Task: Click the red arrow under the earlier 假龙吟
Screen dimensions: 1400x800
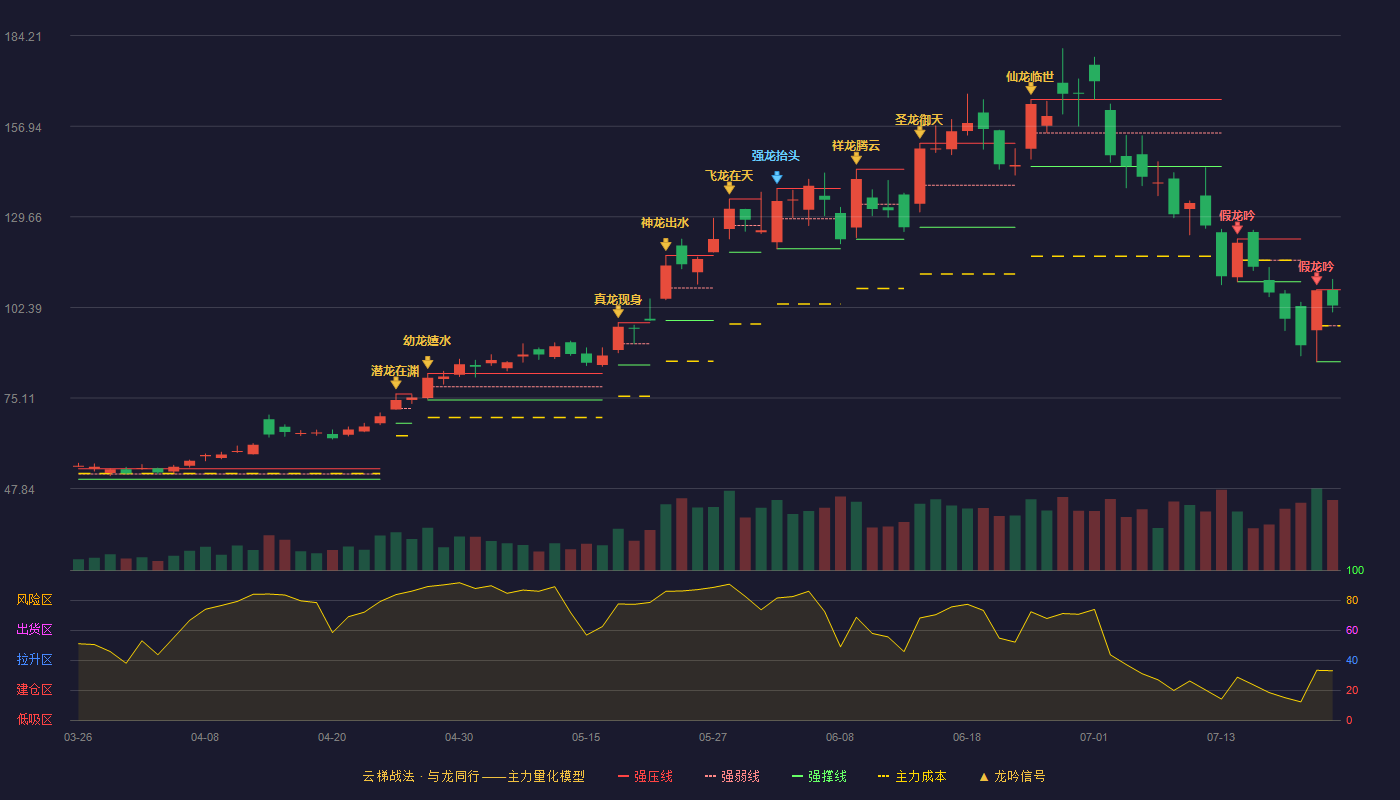Action: [1237, 228]
